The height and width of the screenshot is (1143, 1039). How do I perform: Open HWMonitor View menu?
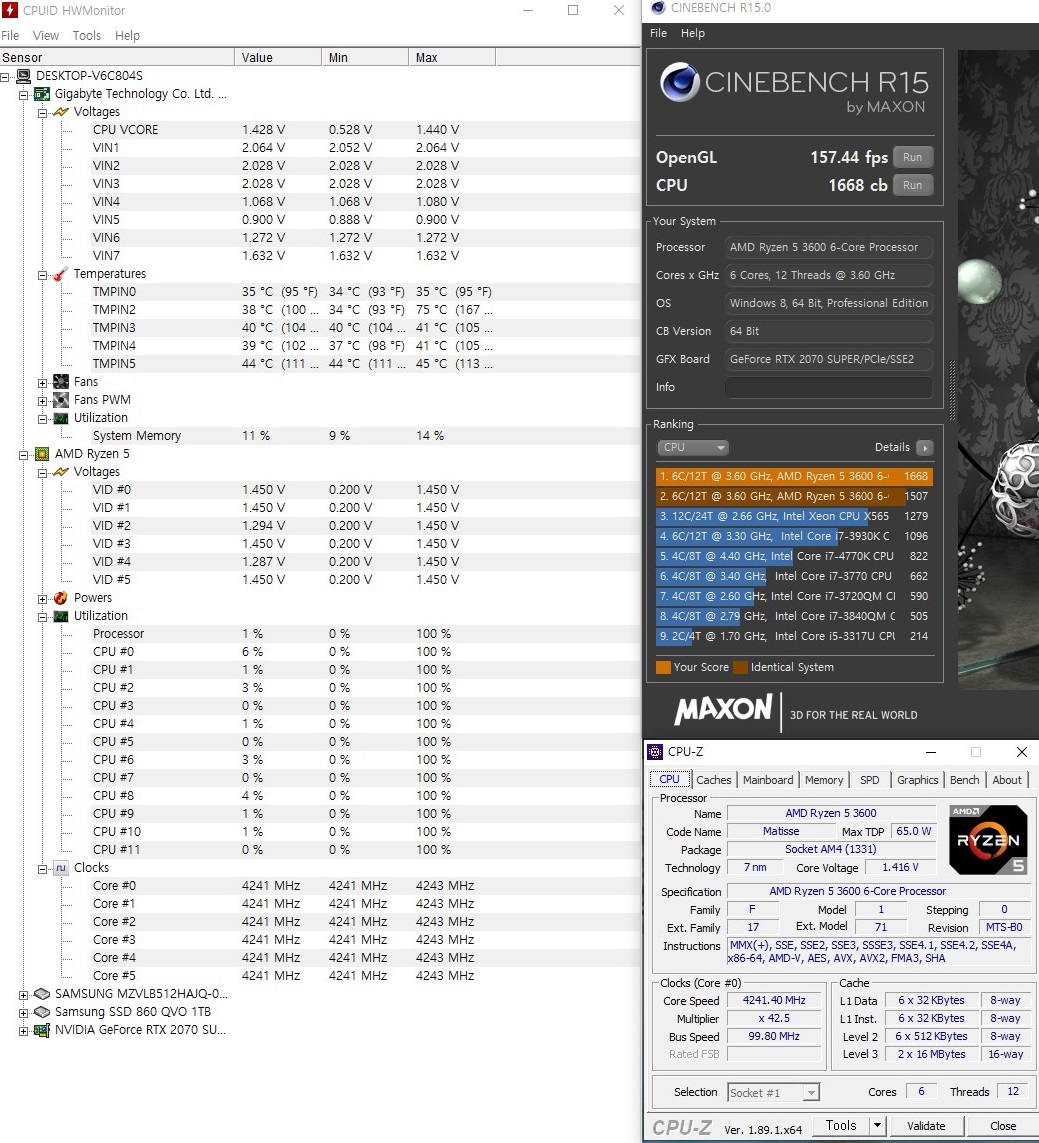45,35
